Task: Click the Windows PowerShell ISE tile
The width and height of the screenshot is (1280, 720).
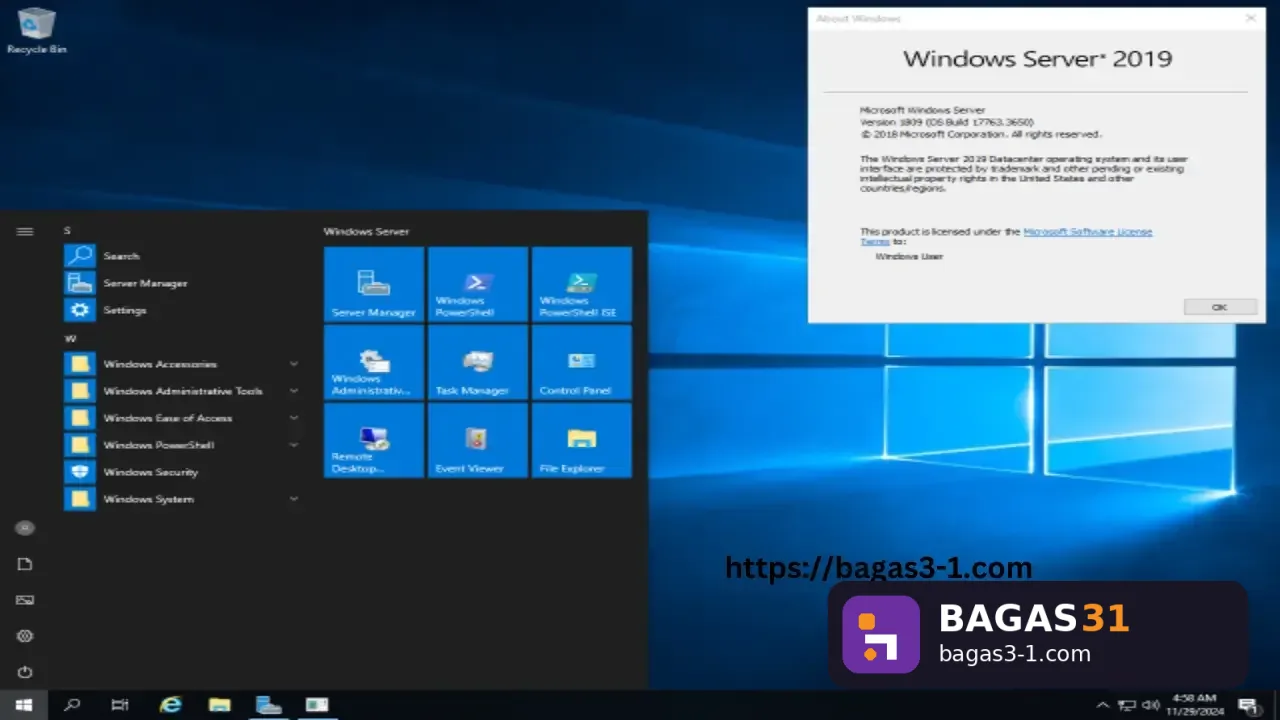Action: 582,284
